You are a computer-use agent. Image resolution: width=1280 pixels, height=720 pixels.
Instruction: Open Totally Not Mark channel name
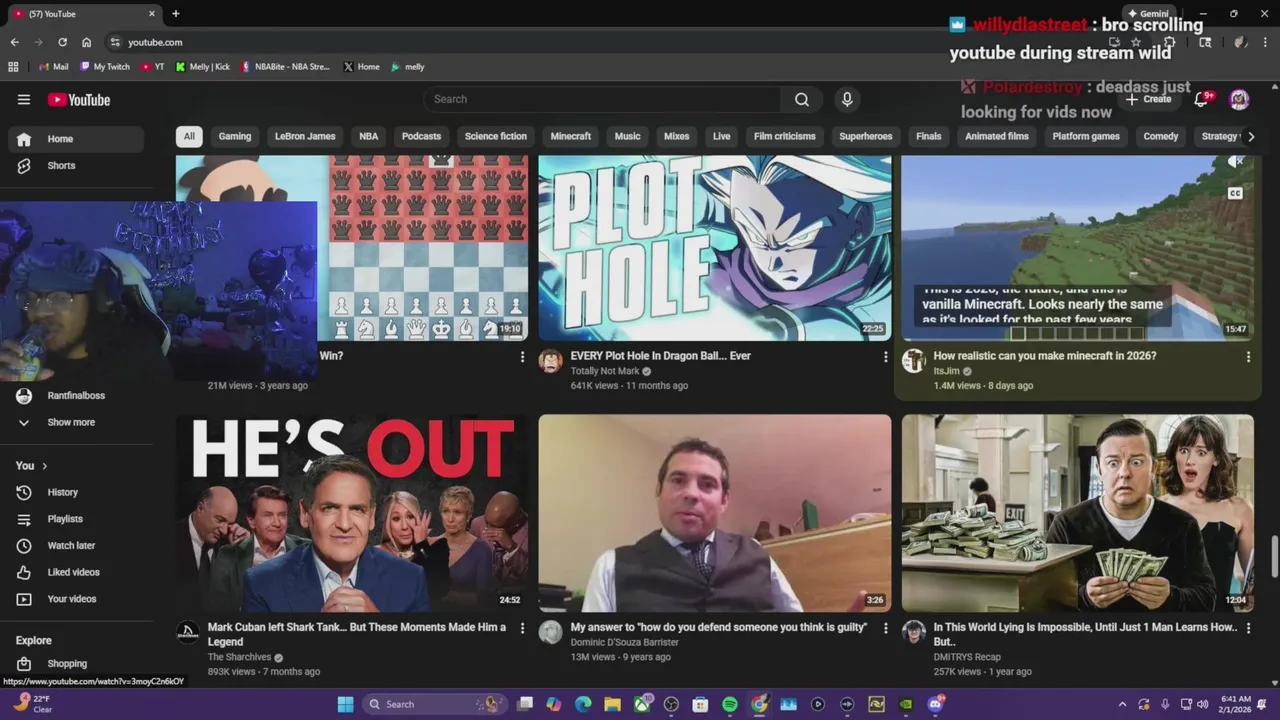pos(605,371)
